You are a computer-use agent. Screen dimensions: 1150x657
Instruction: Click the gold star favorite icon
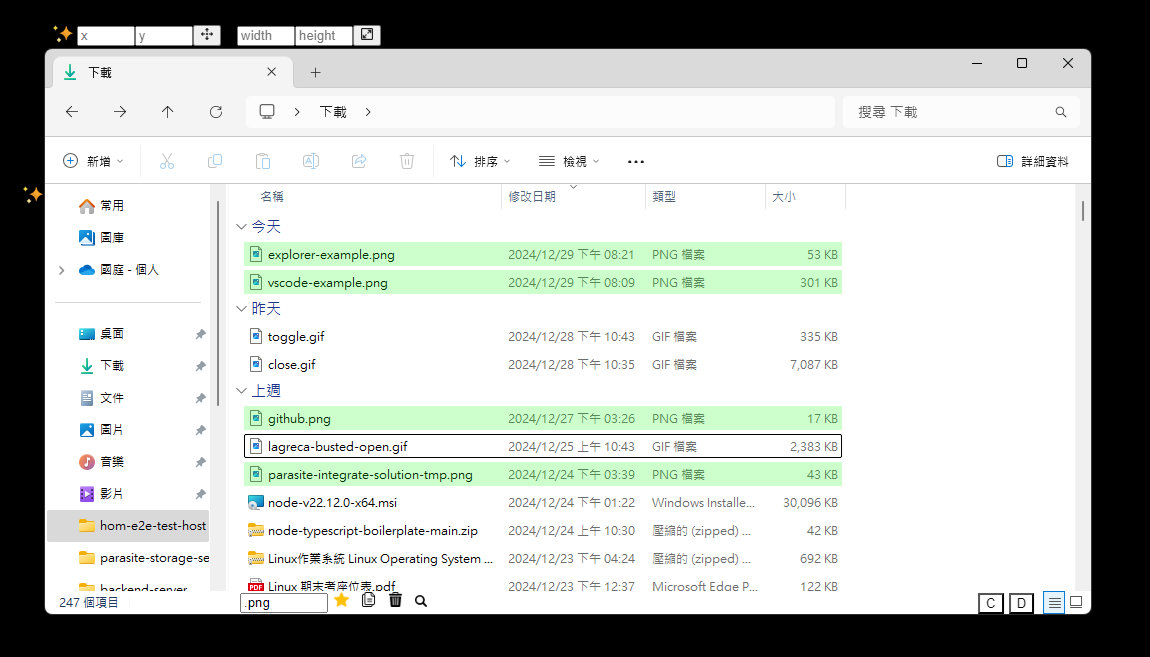click(x=341, y=600)
